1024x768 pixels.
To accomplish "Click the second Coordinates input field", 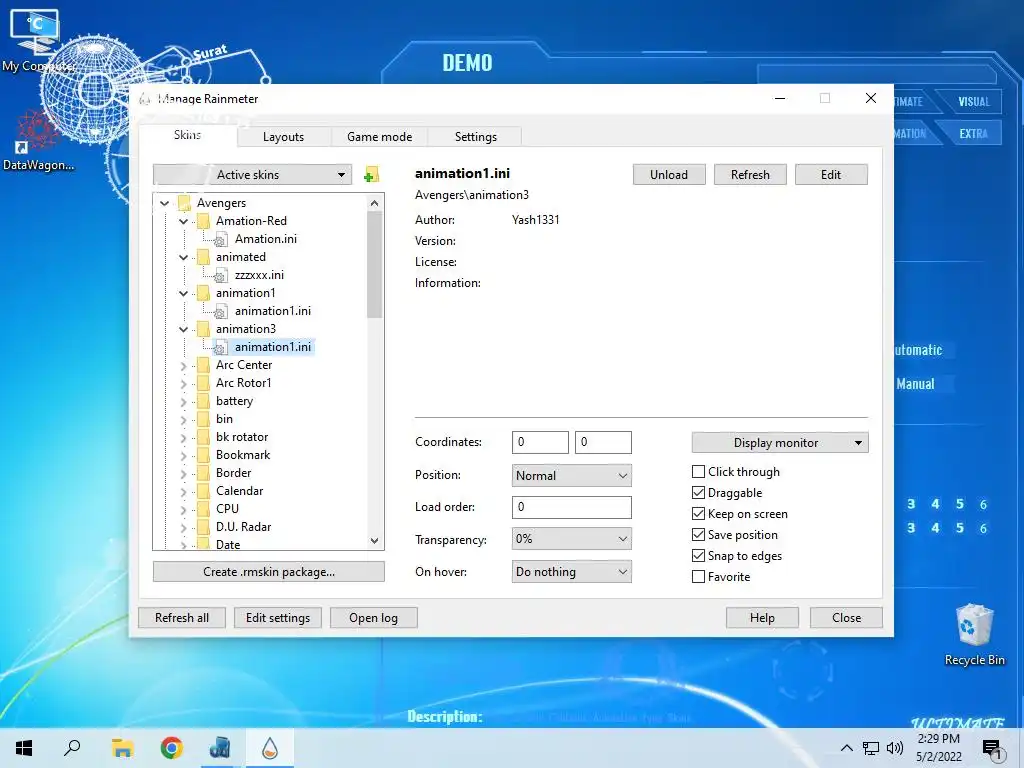I will pyautogui.click(x=603, y=443).
